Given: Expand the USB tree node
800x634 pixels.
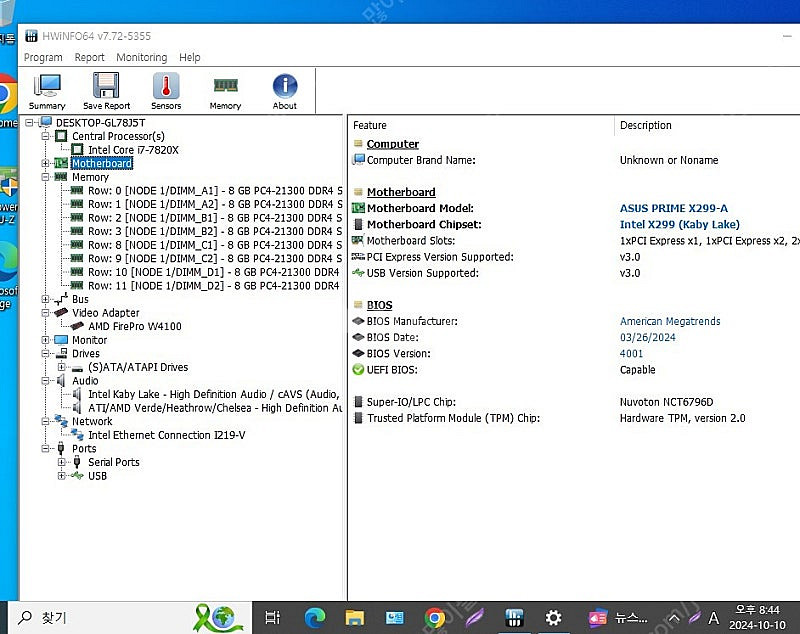Looking at the screenshot, I should pos(62,475).
